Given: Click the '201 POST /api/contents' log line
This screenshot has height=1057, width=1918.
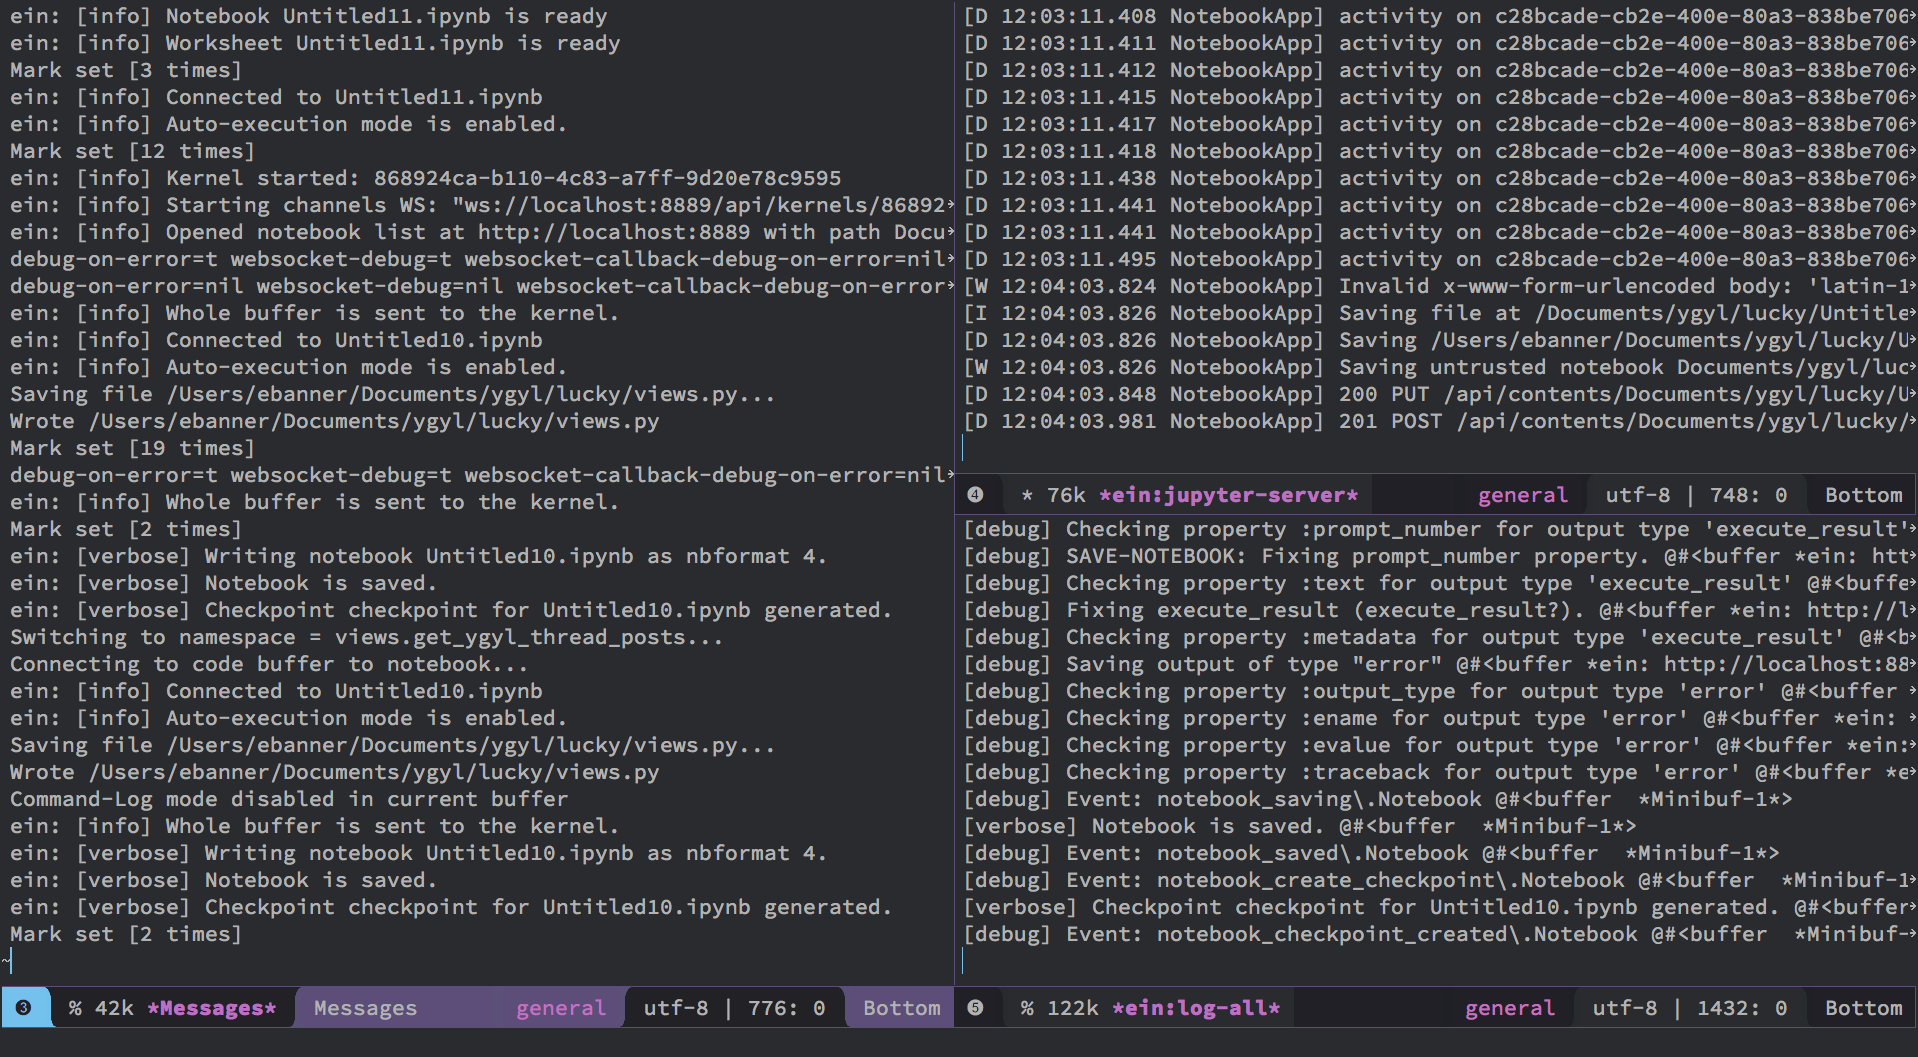Looking at the screenshot, I should [1440, 421].
